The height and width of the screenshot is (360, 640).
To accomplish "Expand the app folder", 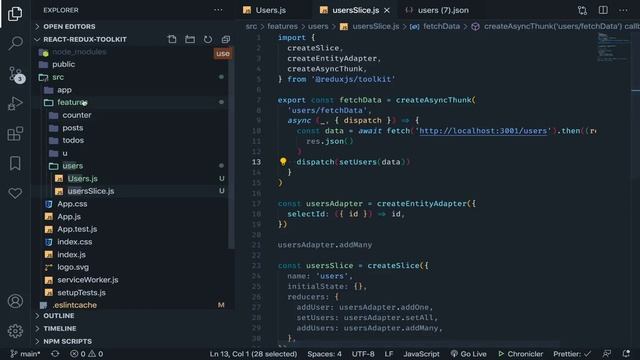I will [64, 90].
